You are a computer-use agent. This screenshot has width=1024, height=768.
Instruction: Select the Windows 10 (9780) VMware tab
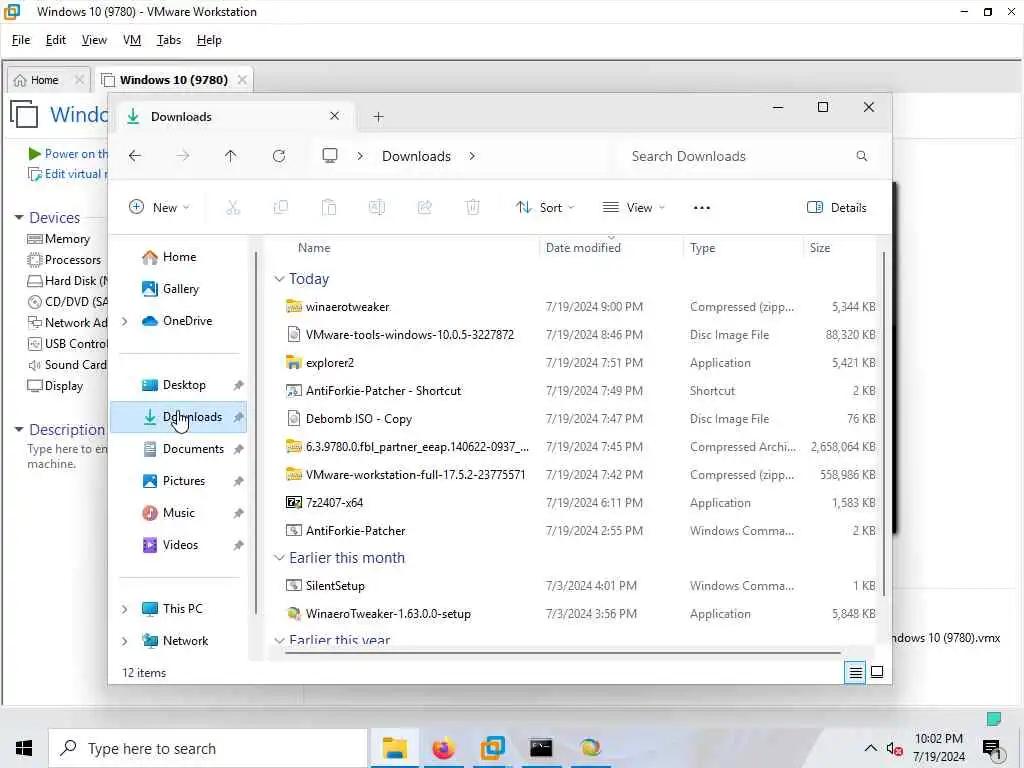tap(174, 80)
